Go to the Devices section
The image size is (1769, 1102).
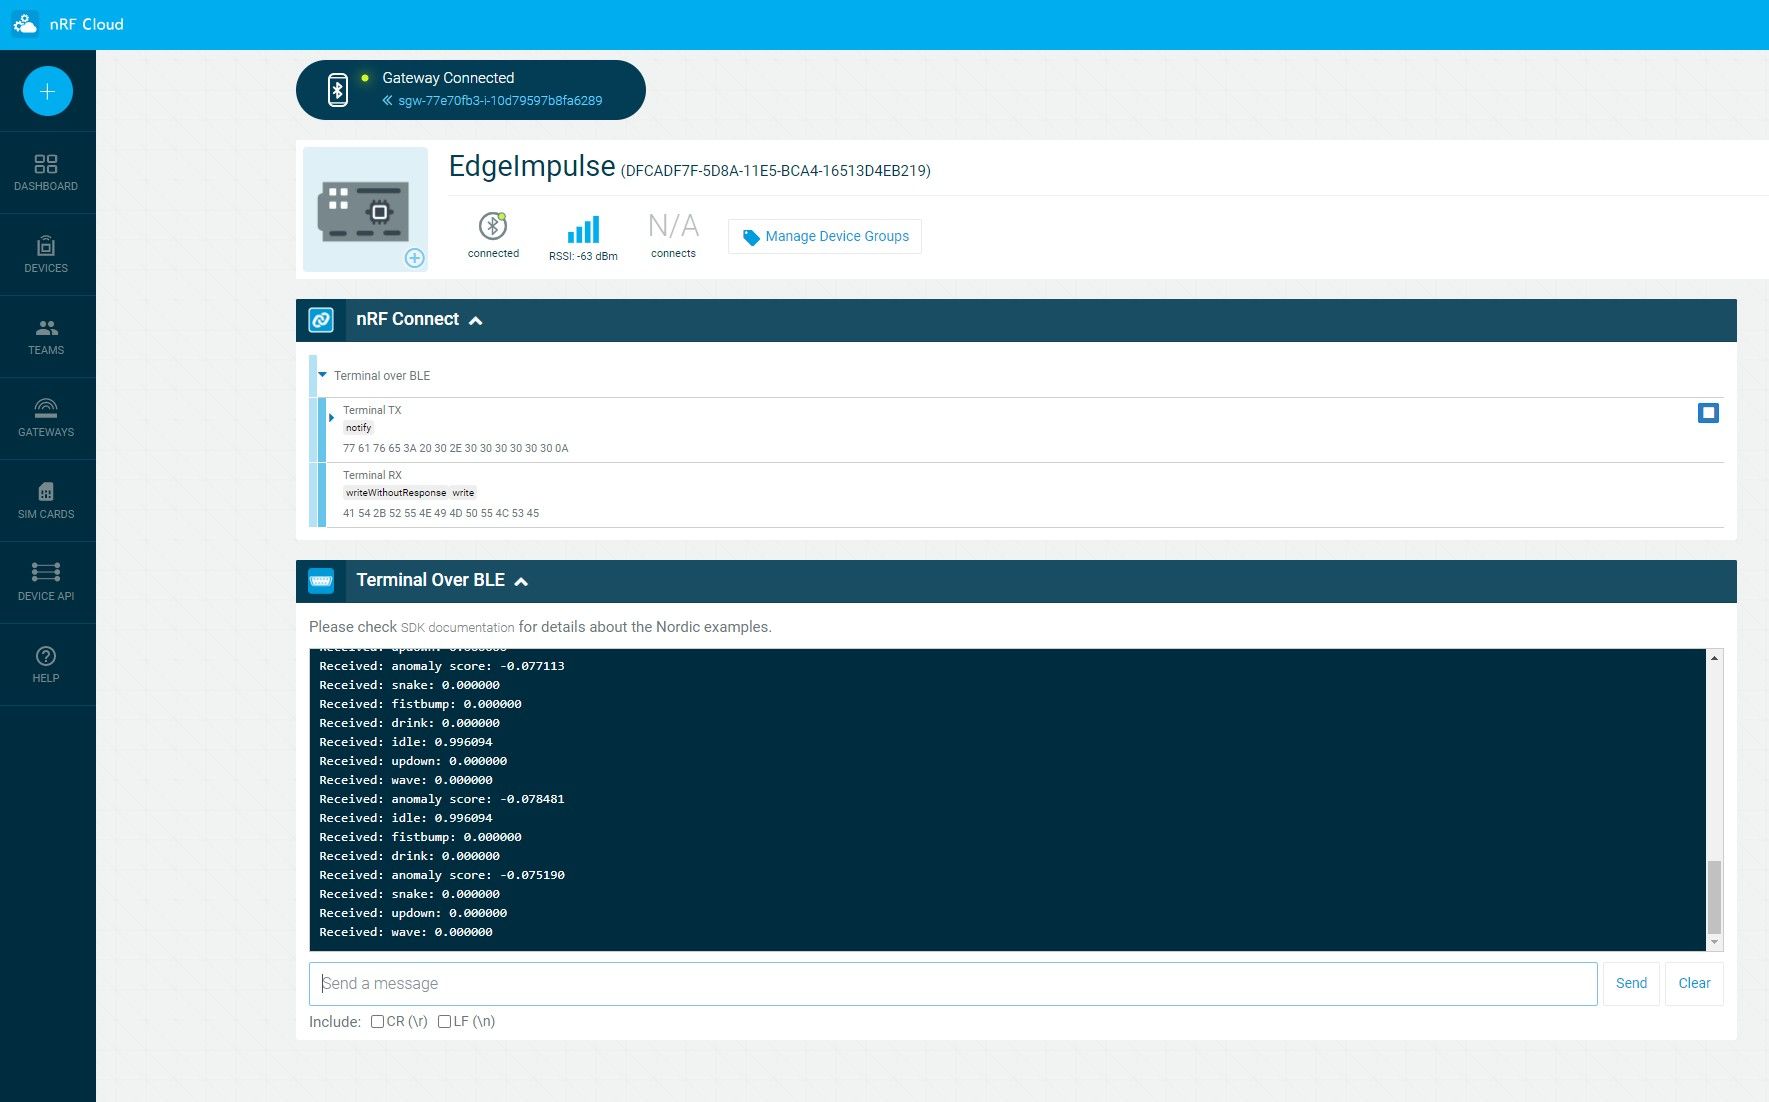(46, 254)
